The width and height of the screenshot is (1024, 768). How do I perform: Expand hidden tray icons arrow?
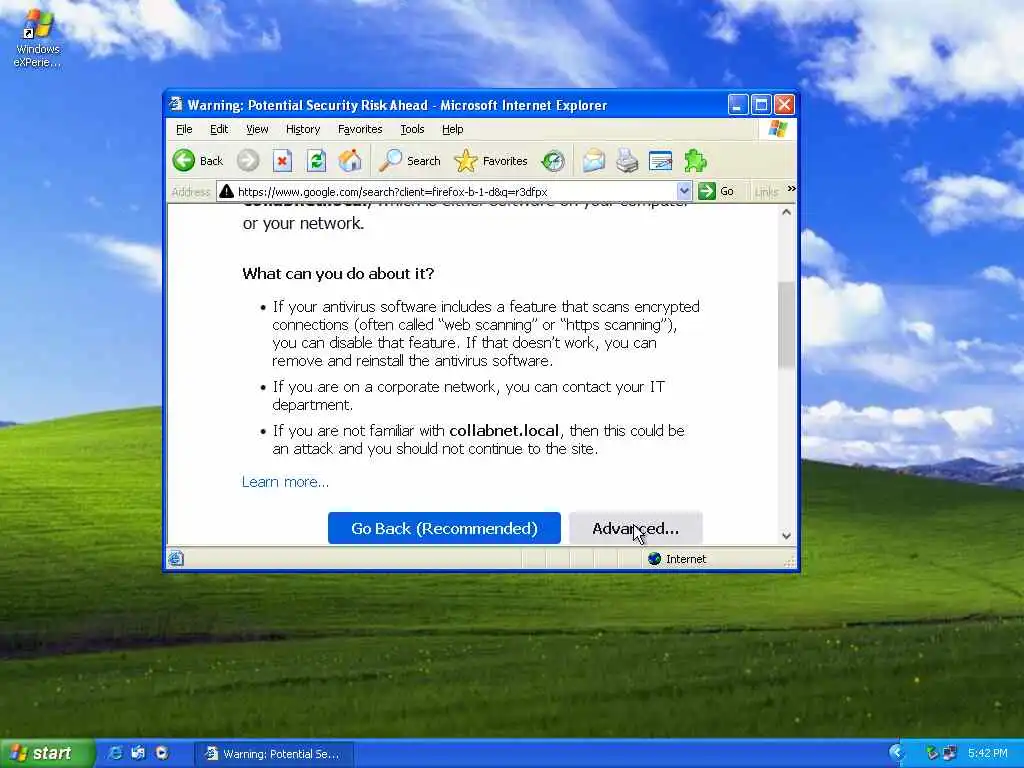coord(897,753)
